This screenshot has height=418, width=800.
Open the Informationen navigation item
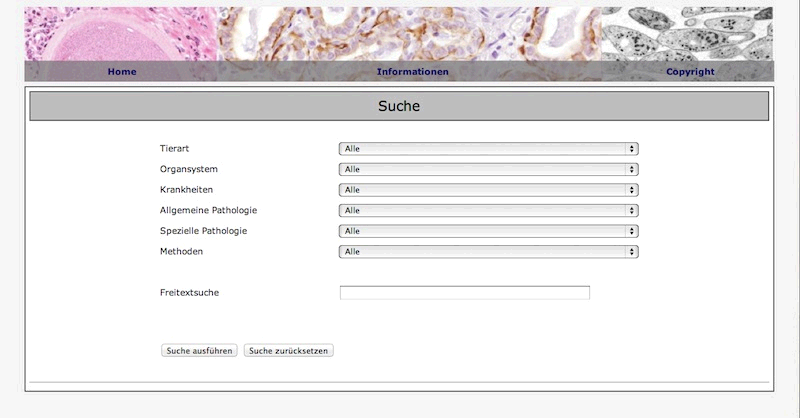click(412, 72)
